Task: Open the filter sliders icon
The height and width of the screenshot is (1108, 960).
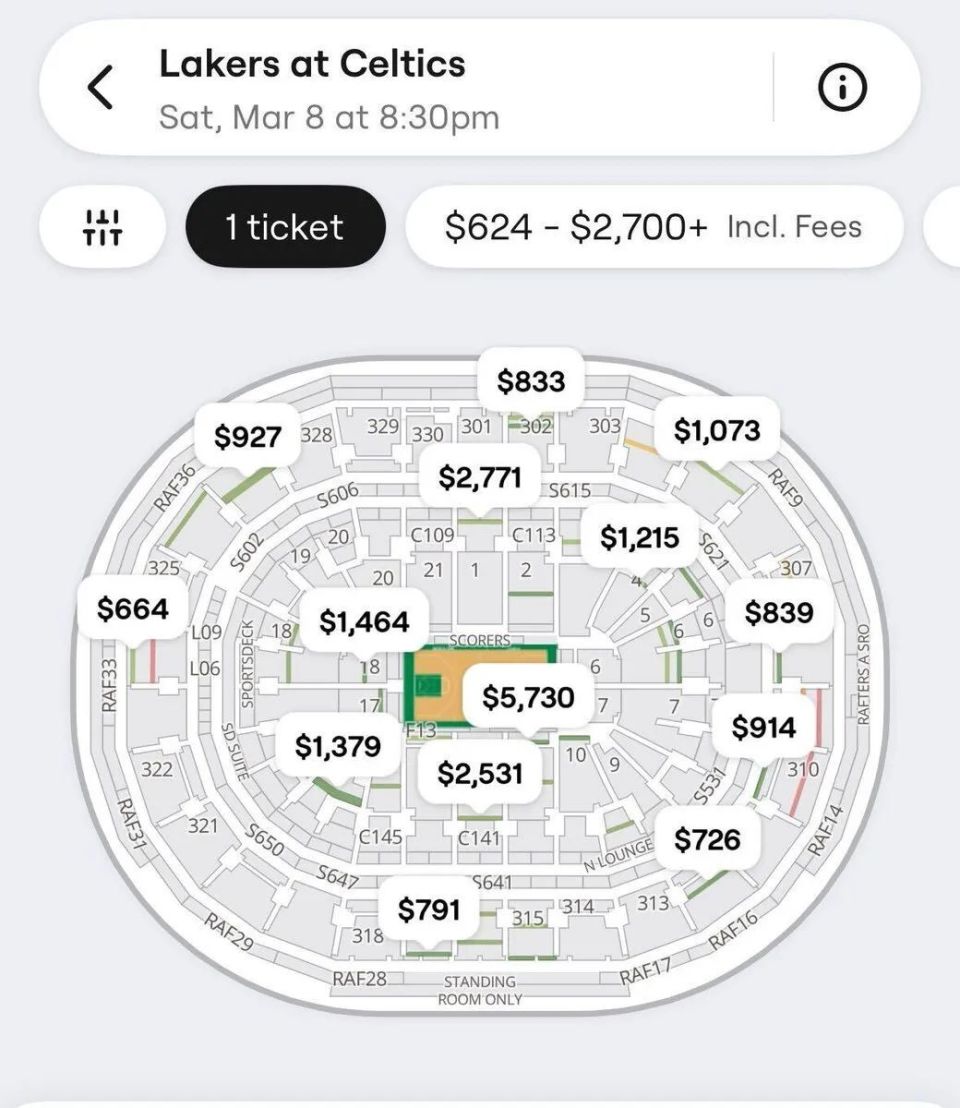Action: point(102,227)
